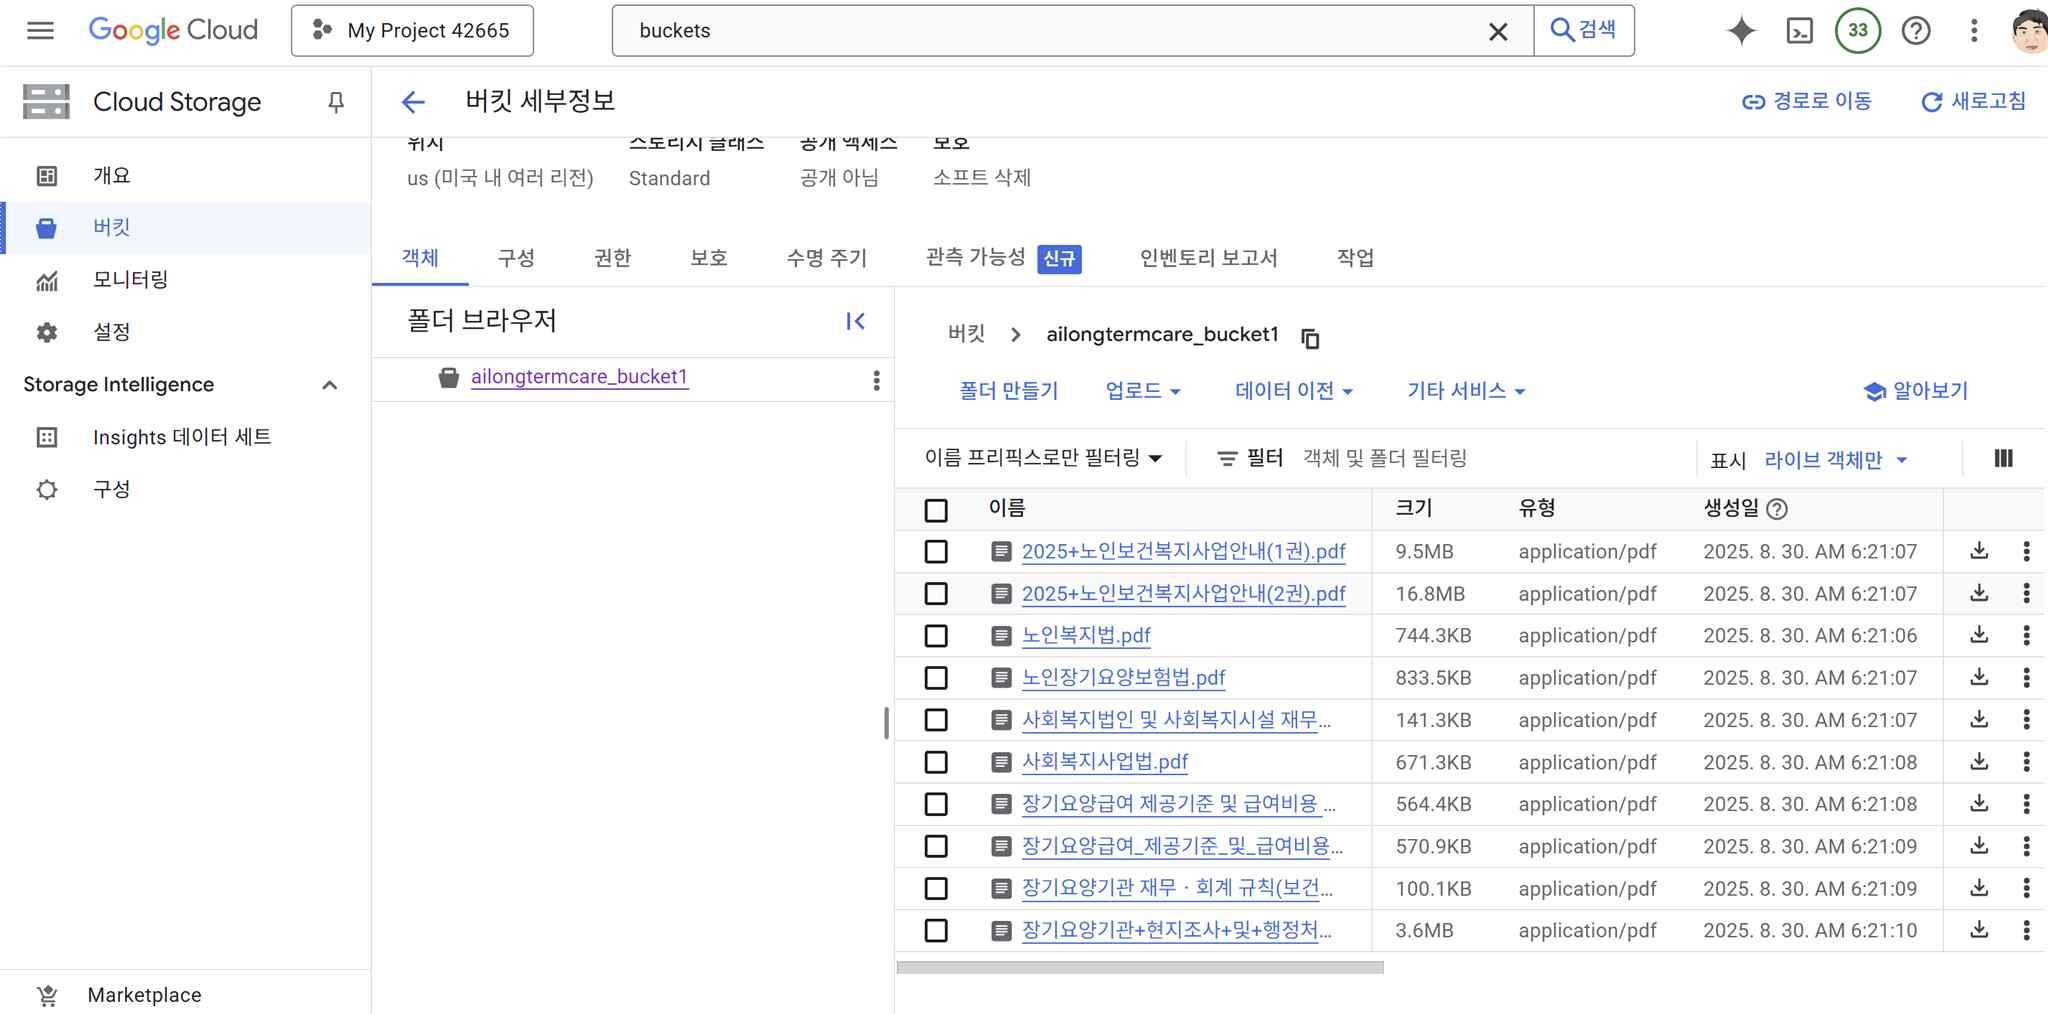Open the 사회복지사업법.pdf file link
Image resolution: width=2048 pixels, height=1014 pixels.
point(1105,762)
